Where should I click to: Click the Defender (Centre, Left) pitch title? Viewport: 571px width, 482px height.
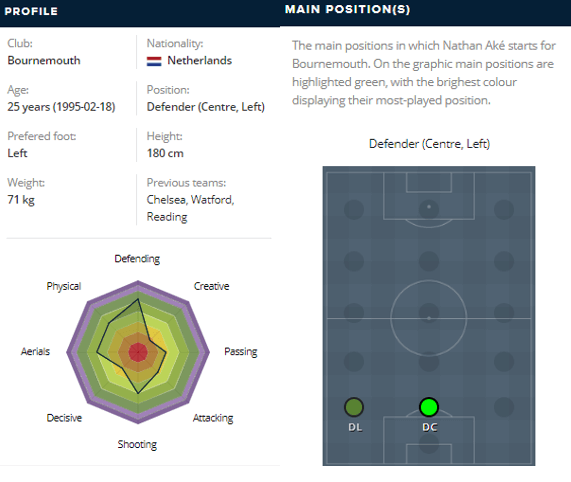point(429,144)
